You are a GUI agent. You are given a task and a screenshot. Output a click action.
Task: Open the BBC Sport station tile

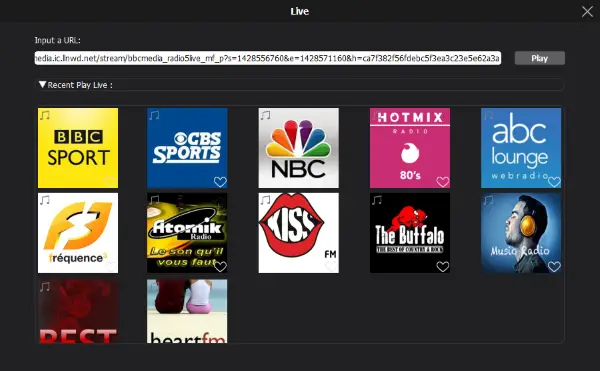coord(78,148)
